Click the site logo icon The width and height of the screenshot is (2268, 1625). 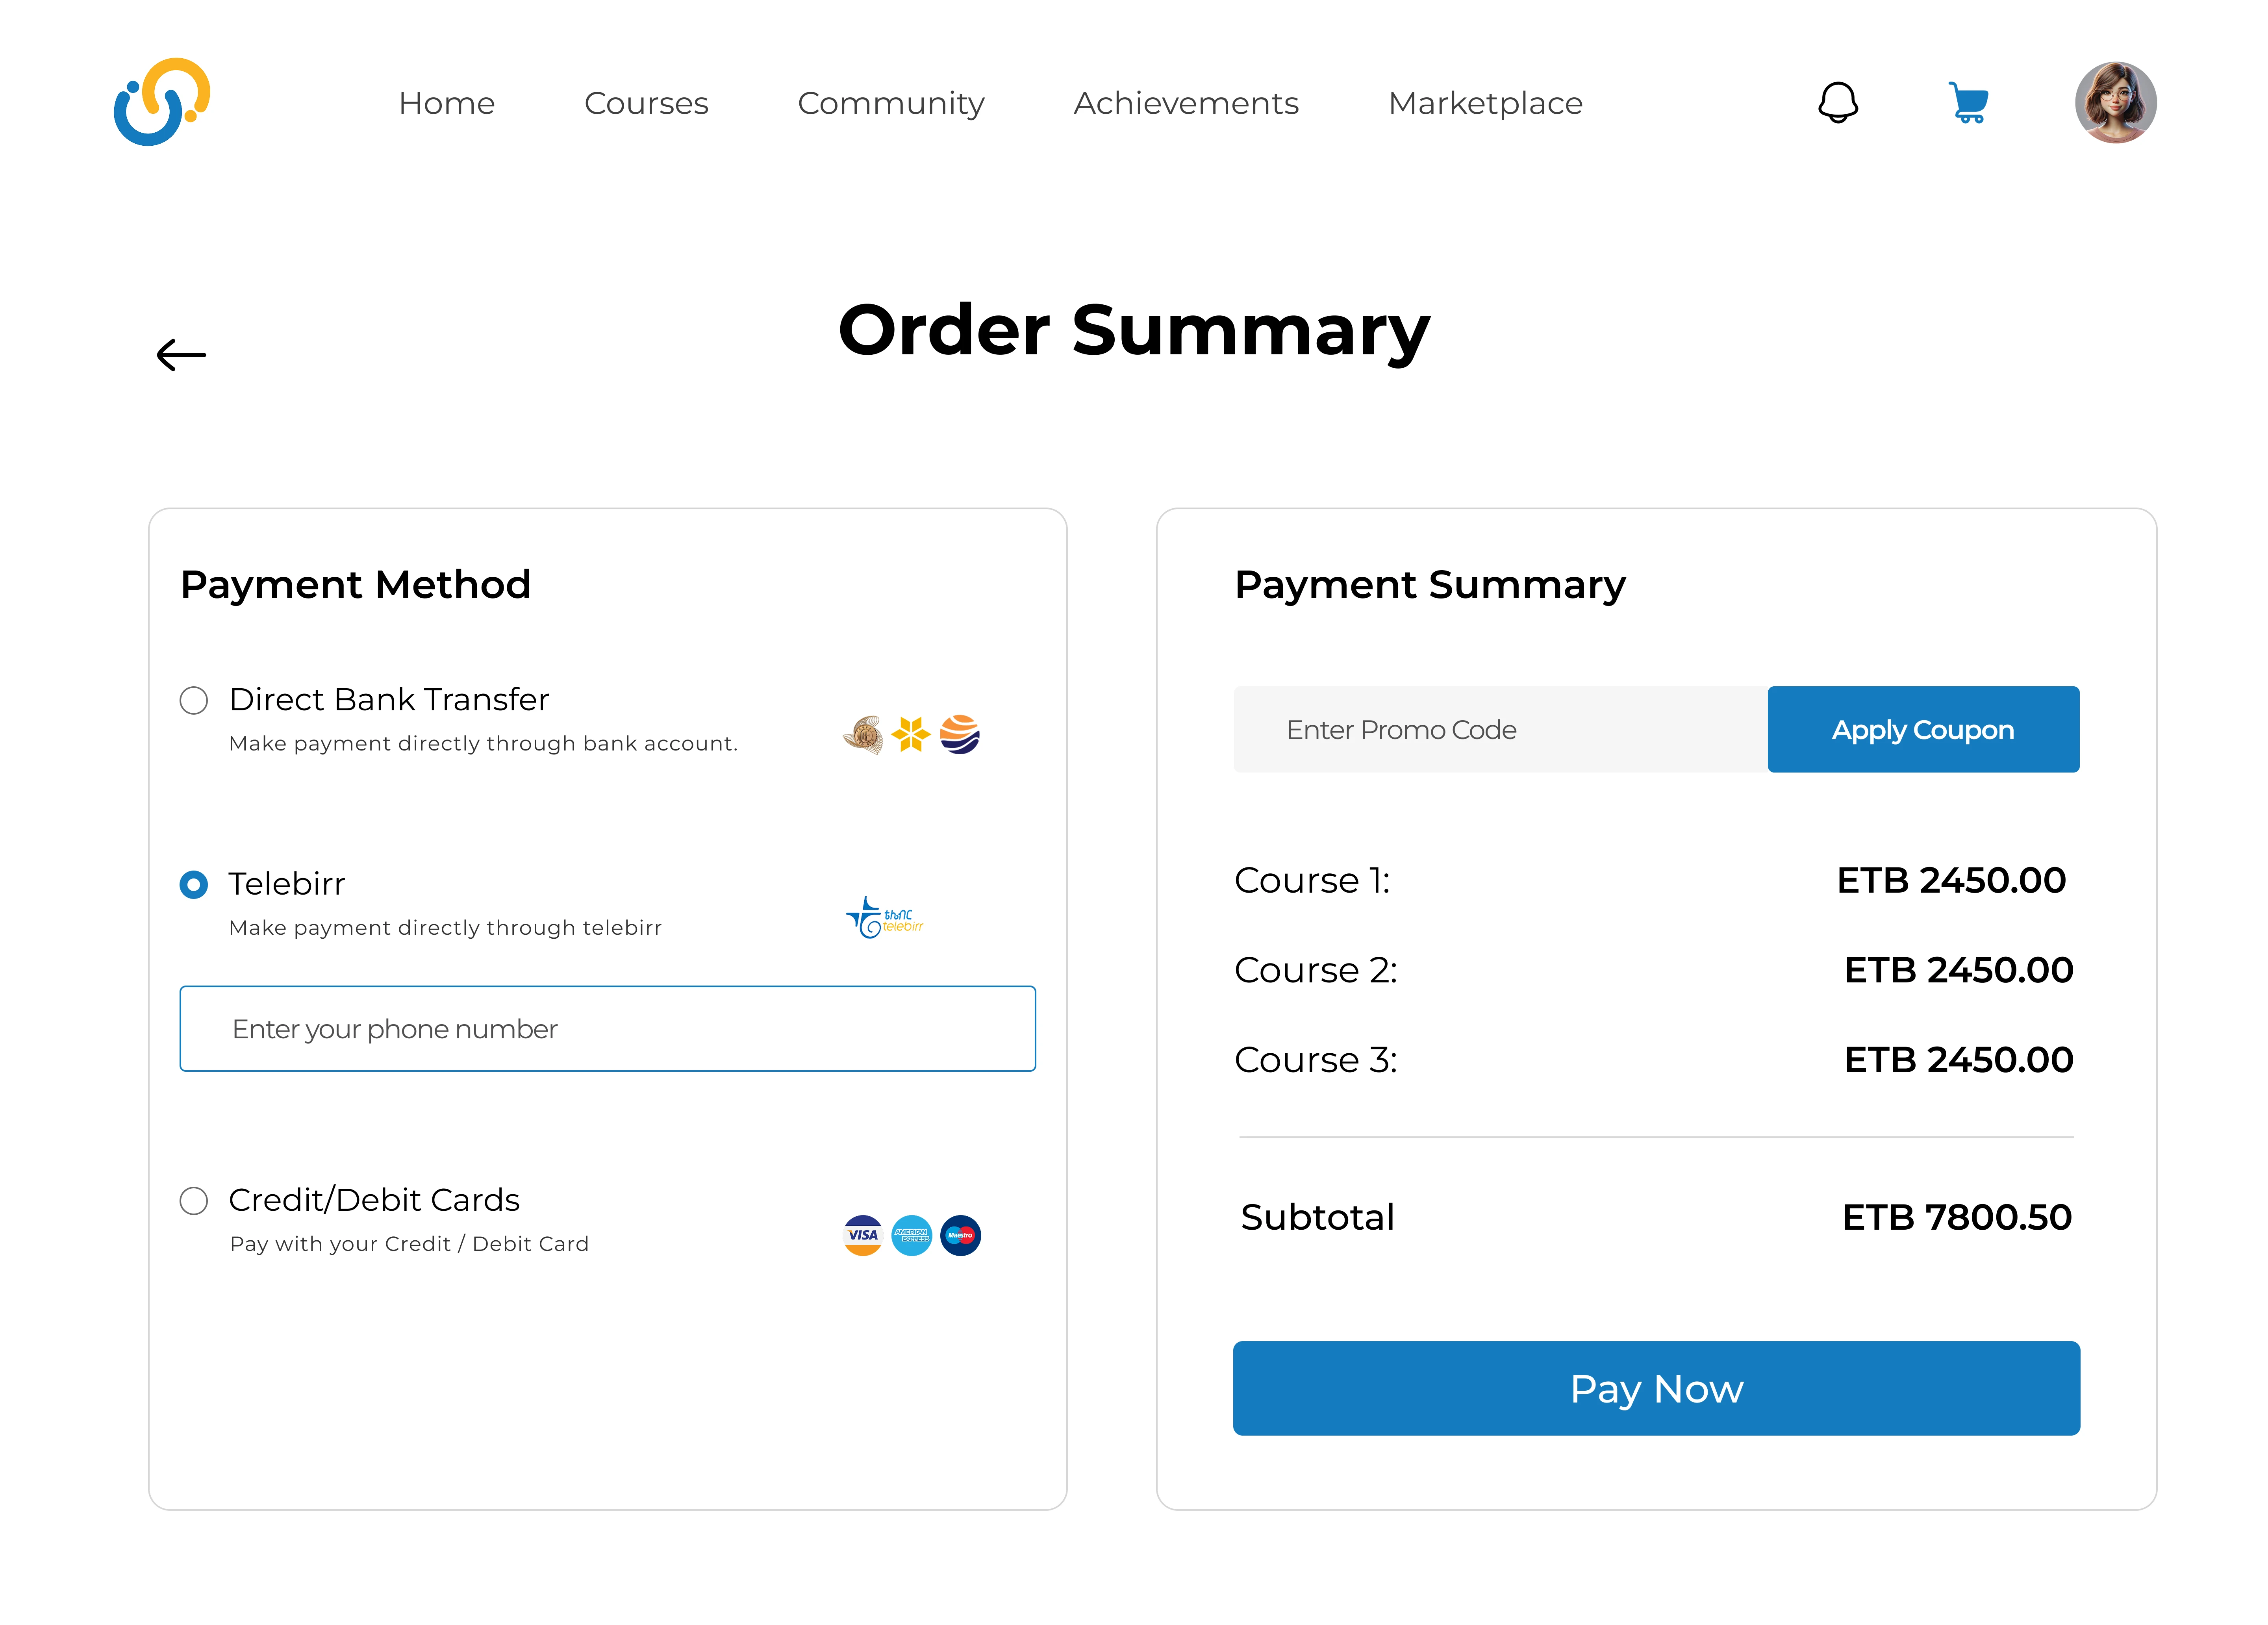coord(162,102)
